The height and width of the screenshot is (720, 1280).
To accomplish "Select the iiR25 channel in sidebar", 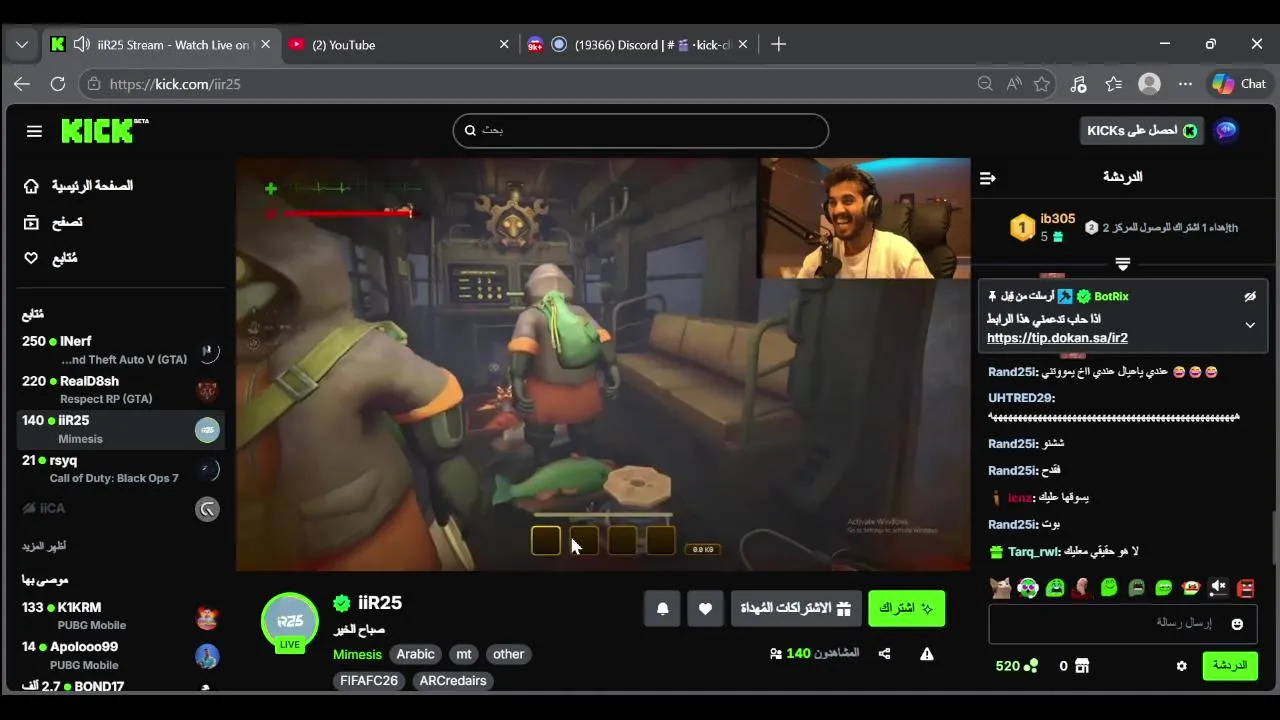I will 120,429.
